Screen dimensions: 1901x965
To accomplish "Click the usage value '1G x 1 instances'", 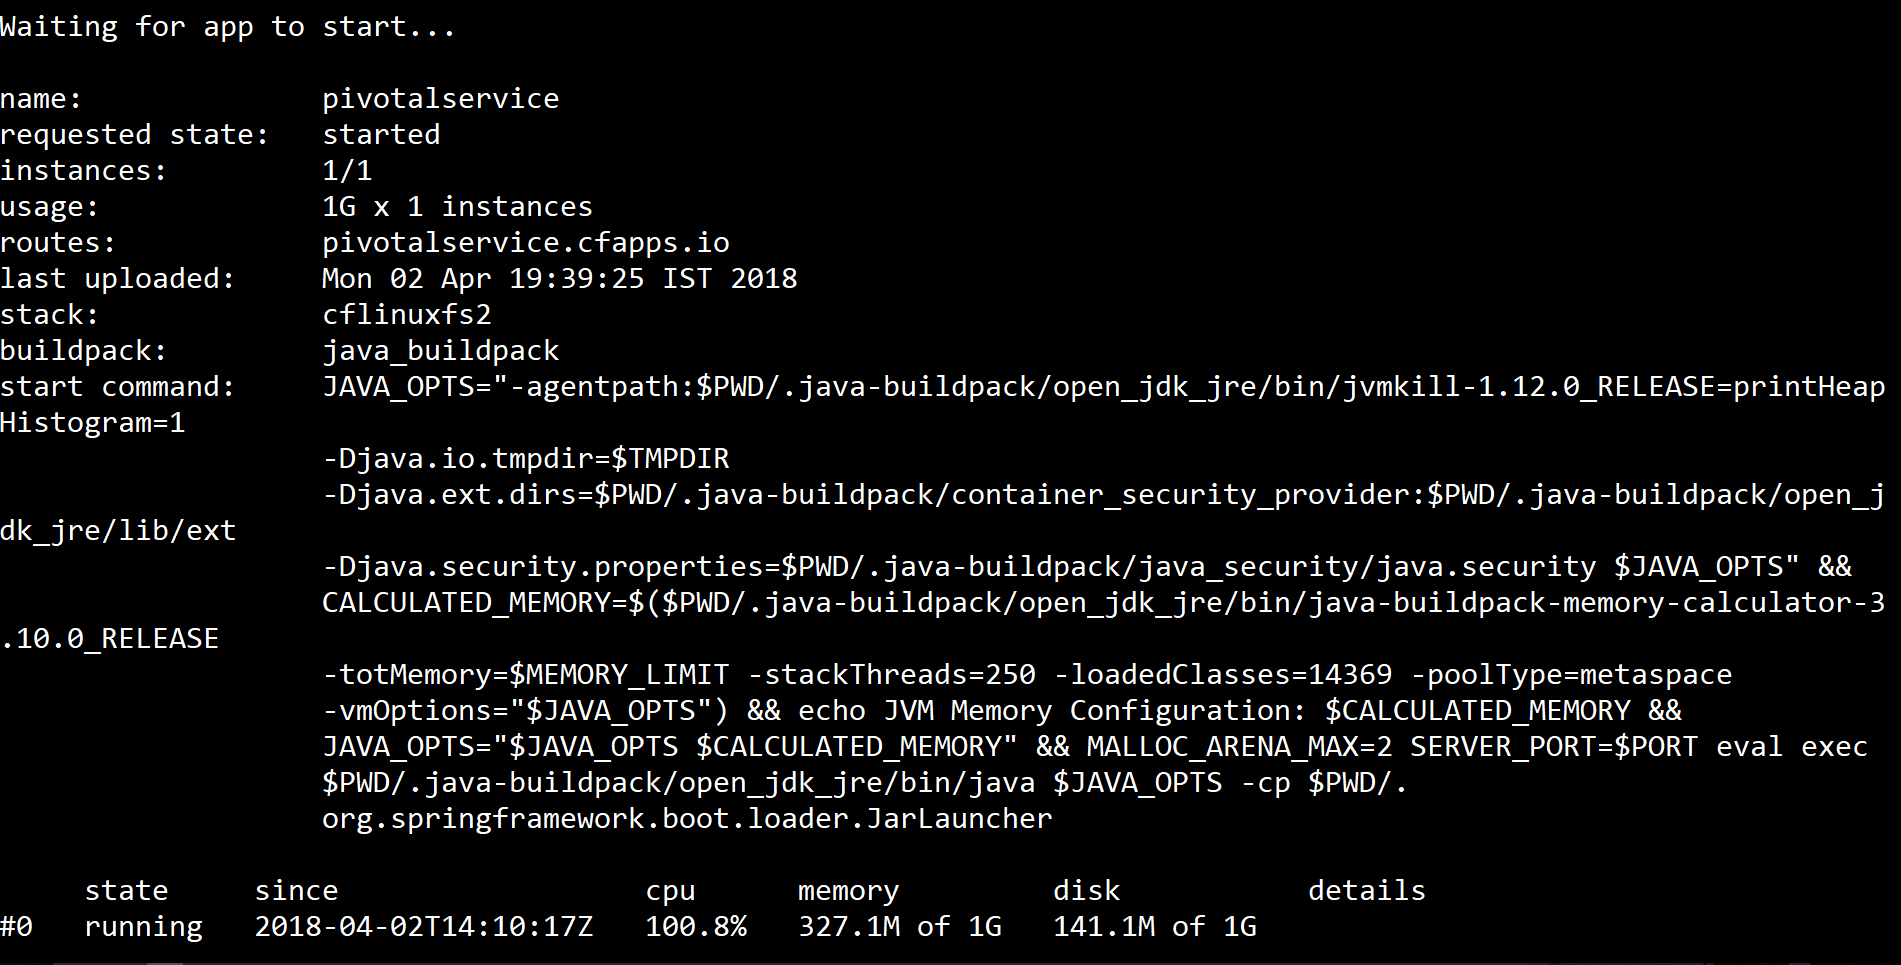I will point(457,207).
